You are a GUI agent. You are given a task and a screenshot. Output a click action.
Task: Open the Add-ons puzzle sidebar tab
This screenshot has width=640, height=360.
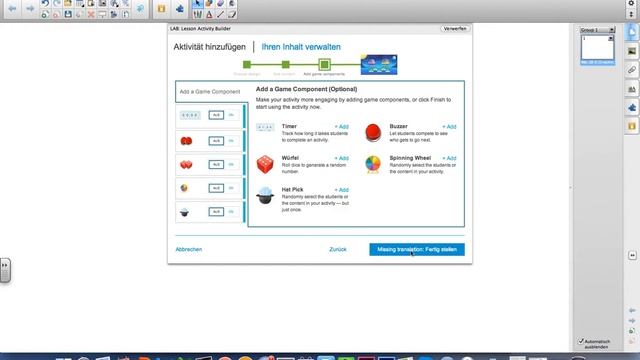pos(632,108)
